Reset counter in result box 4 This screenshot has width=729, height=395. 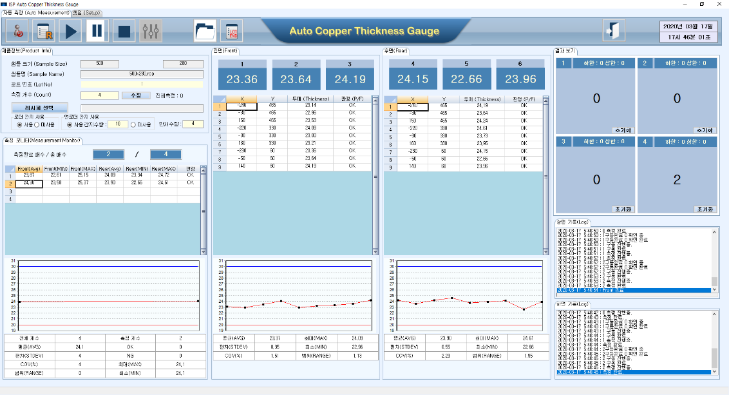click(705, 209)
